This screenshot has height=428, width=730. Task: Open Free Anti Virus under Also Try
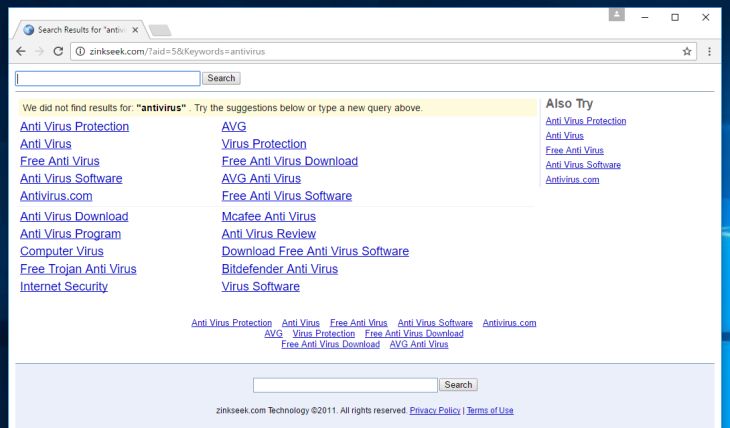point(575,150)
